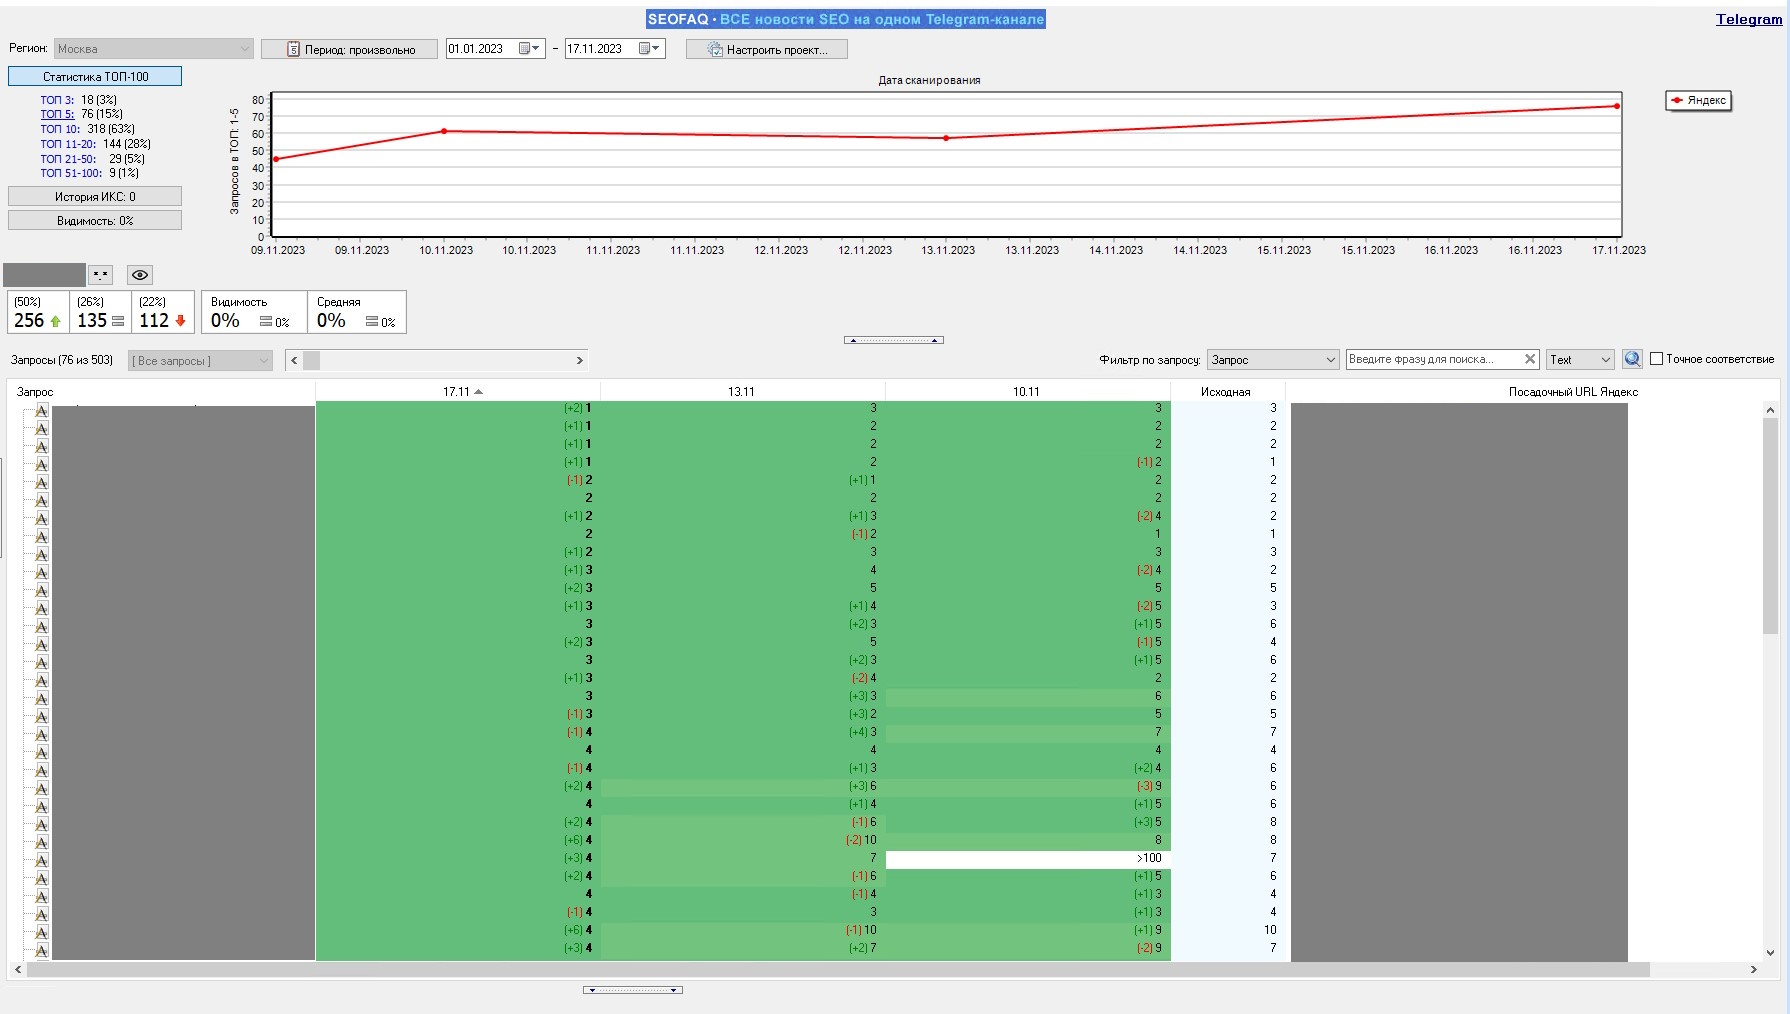Click the Настроить проект button
This screenshot has width=1790, height=1014.
point(767,50)
